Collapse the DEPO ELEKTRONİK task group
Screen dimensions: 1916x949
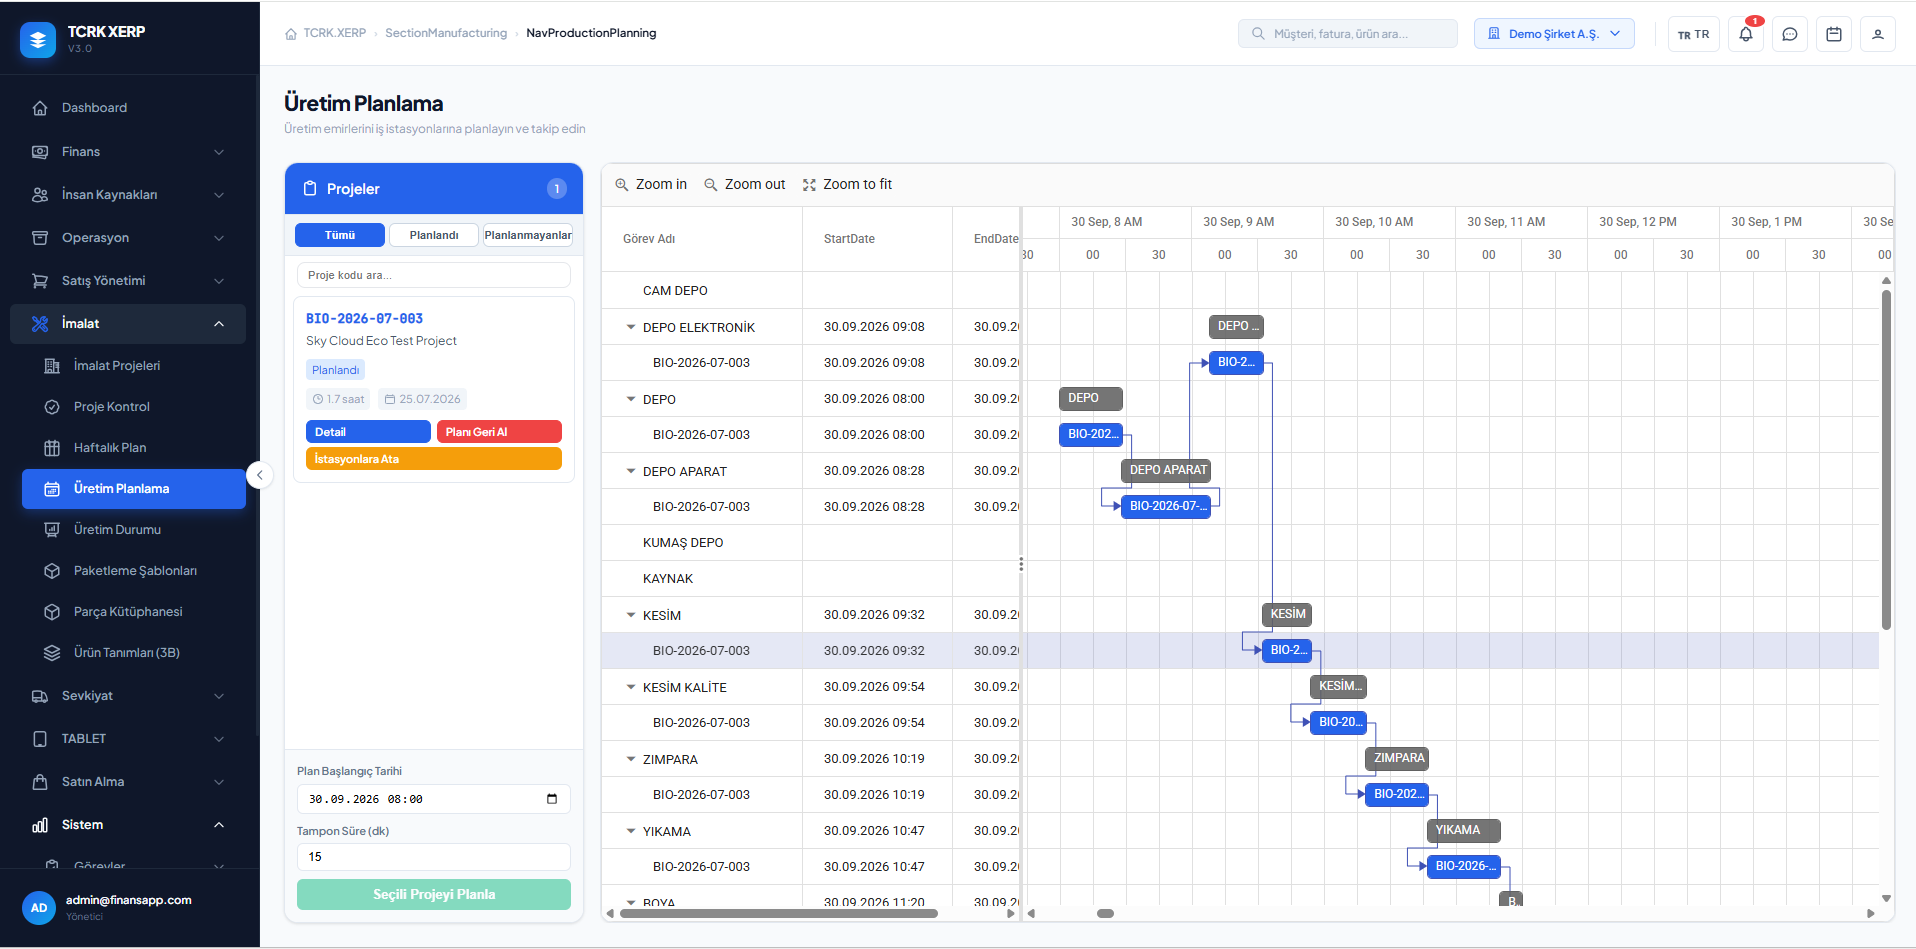tap(631, 327)
